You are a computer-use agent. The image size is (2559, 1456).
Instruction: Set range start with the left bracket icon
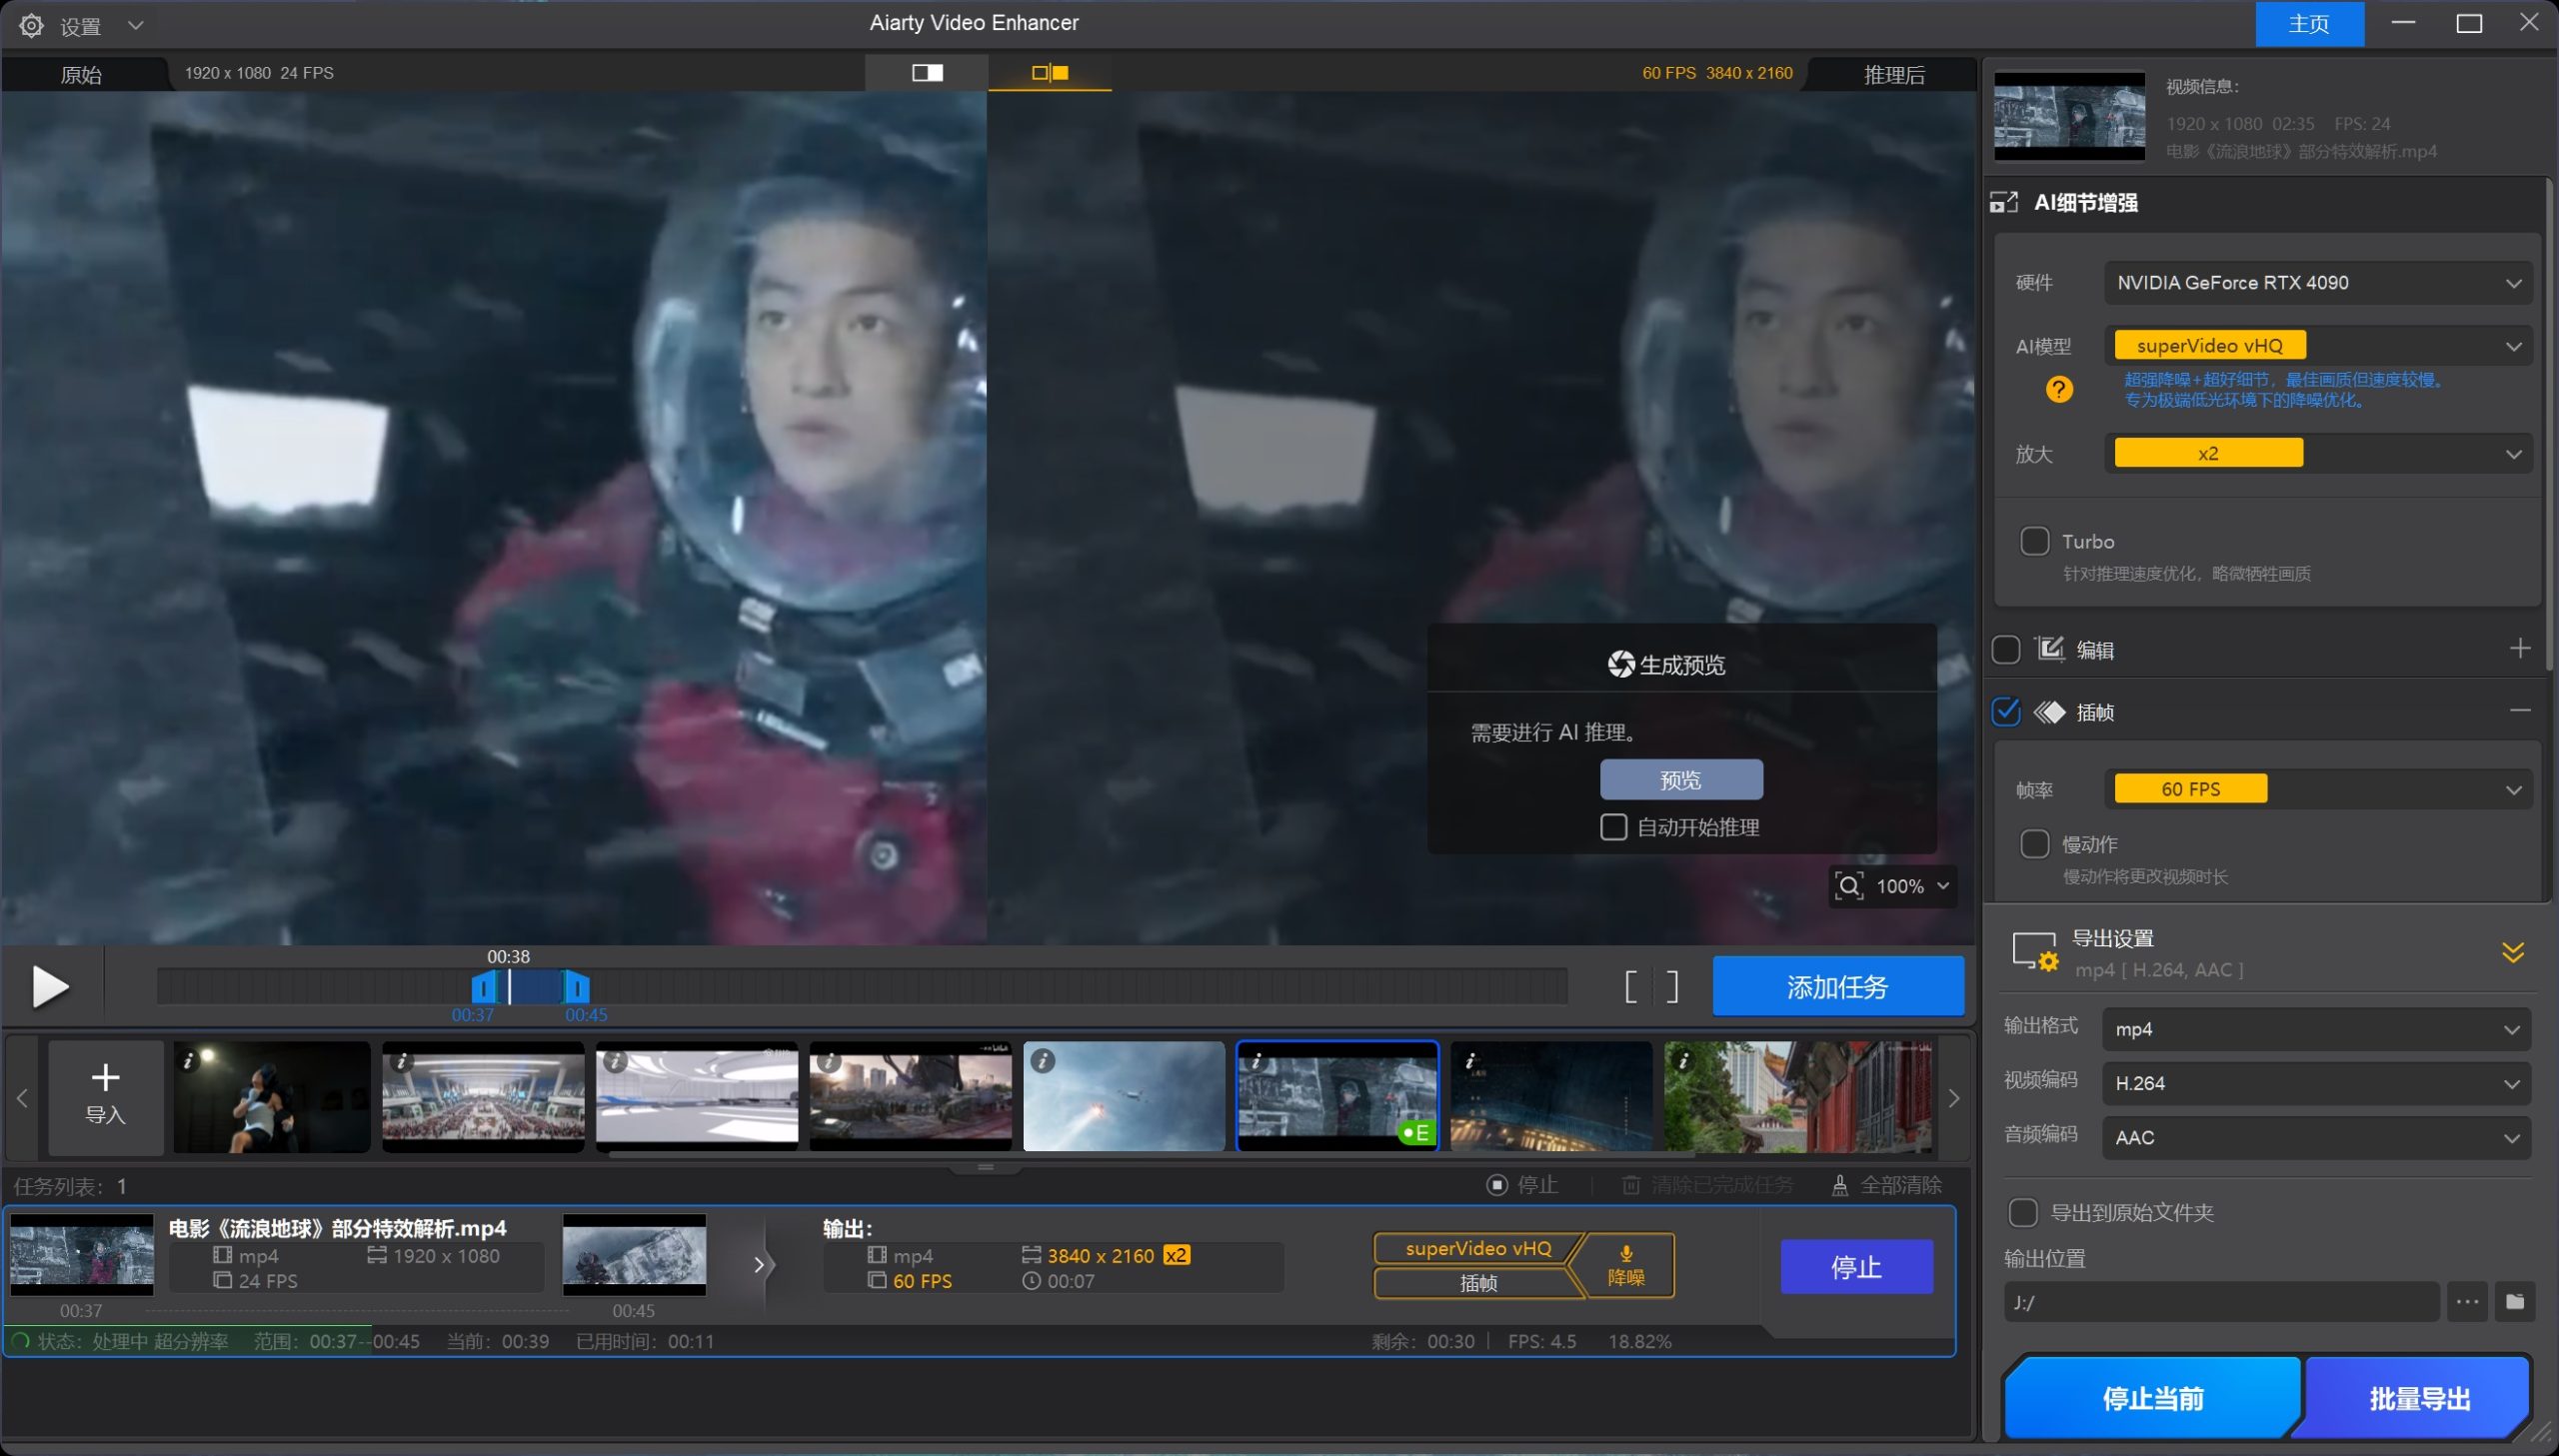tap(1631, 987)
